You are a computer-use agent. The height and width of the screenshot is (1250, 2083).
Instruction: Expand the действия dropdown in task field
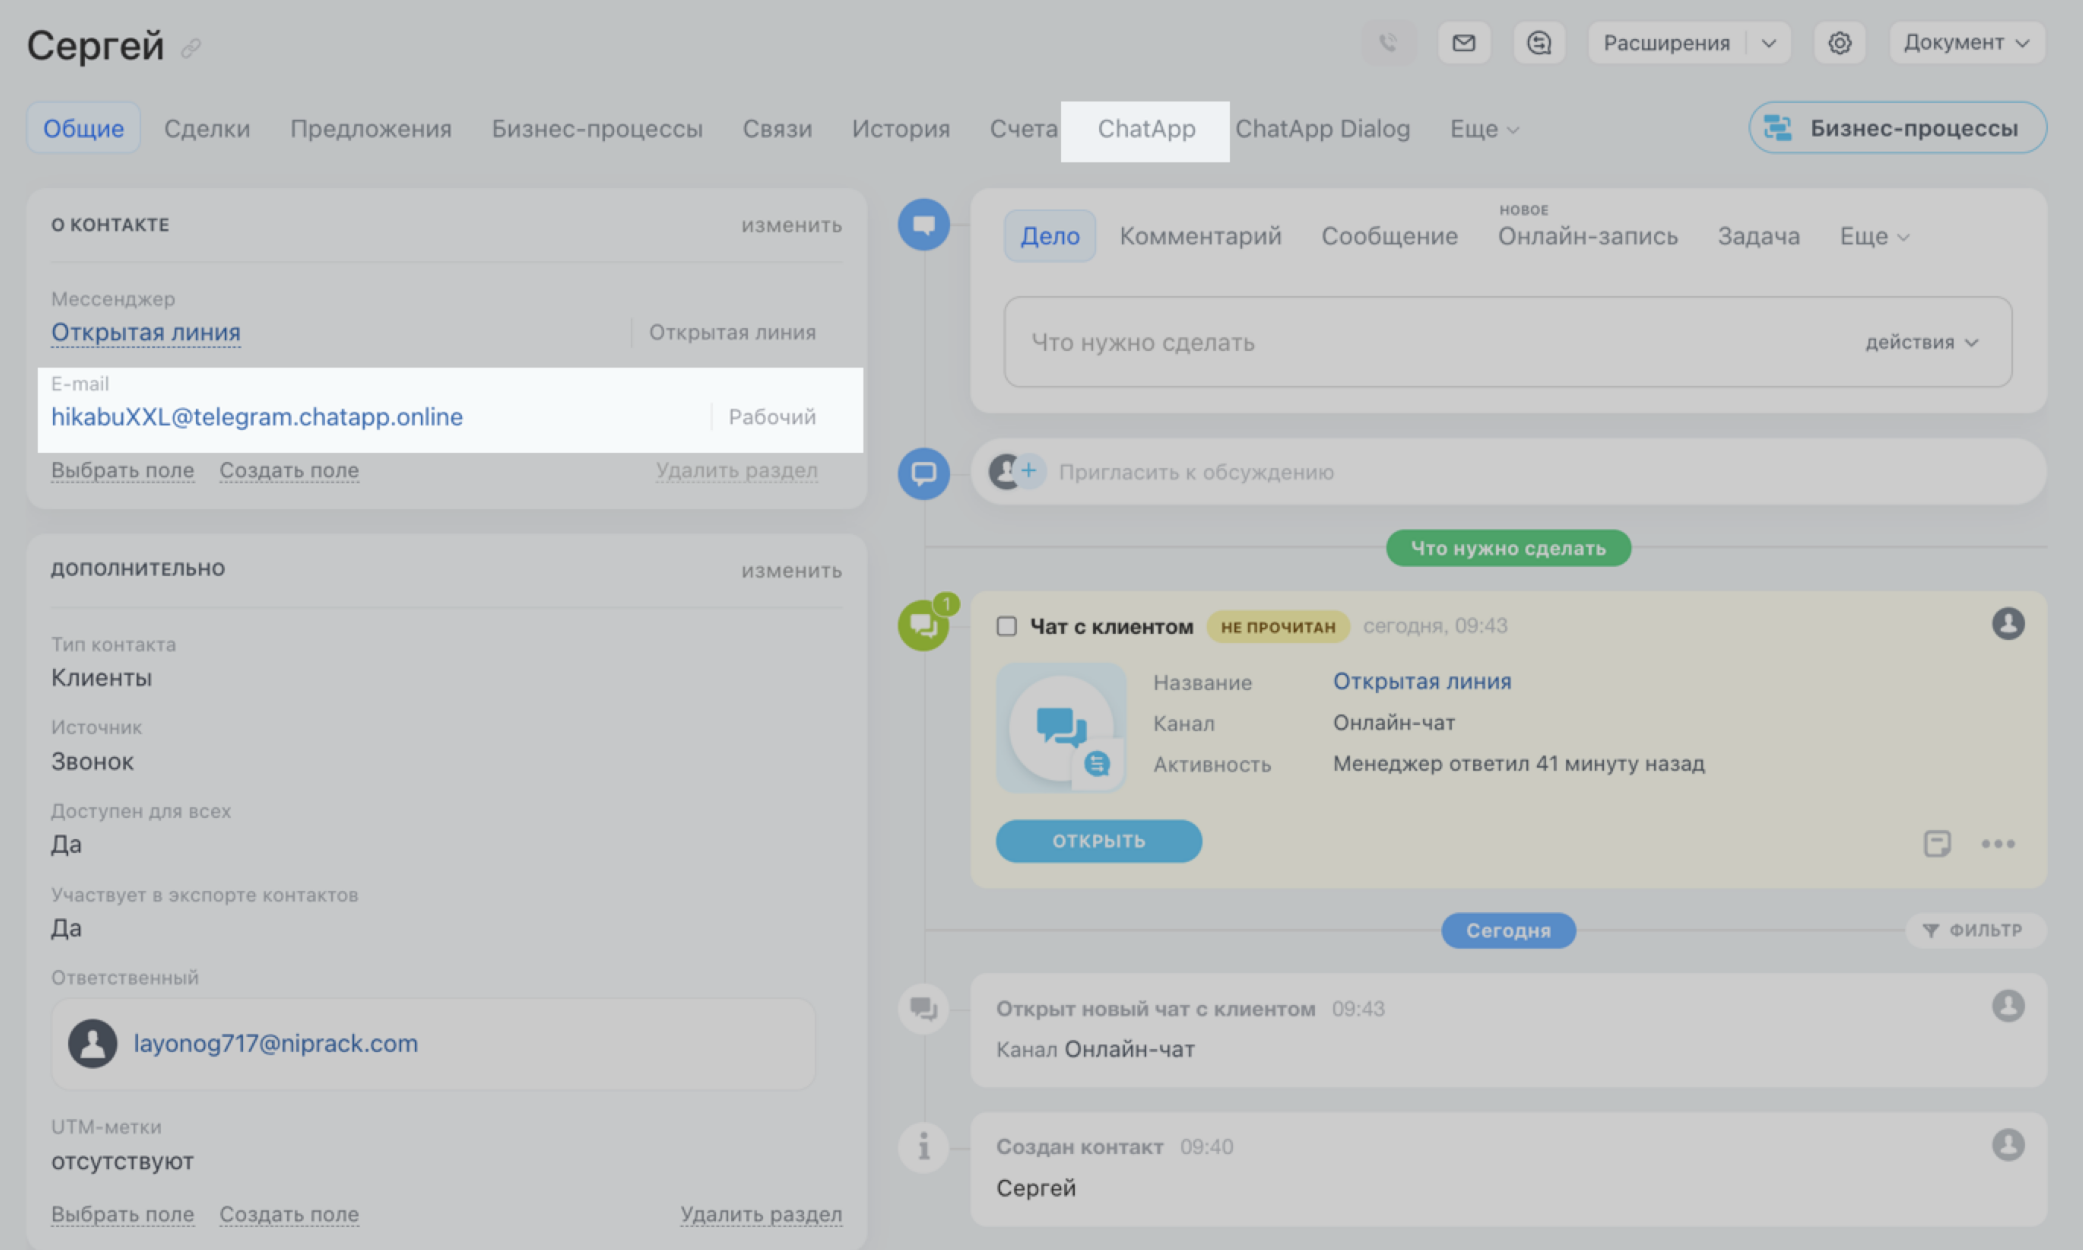(x=1921, y=342)
